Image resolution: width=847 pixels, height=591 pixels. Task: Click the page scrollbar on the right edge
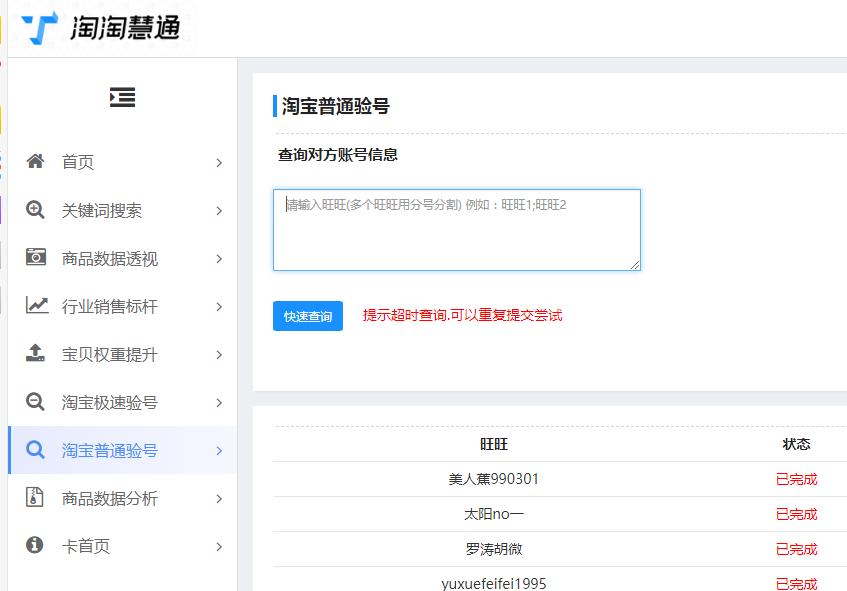[x=843, y=300]
